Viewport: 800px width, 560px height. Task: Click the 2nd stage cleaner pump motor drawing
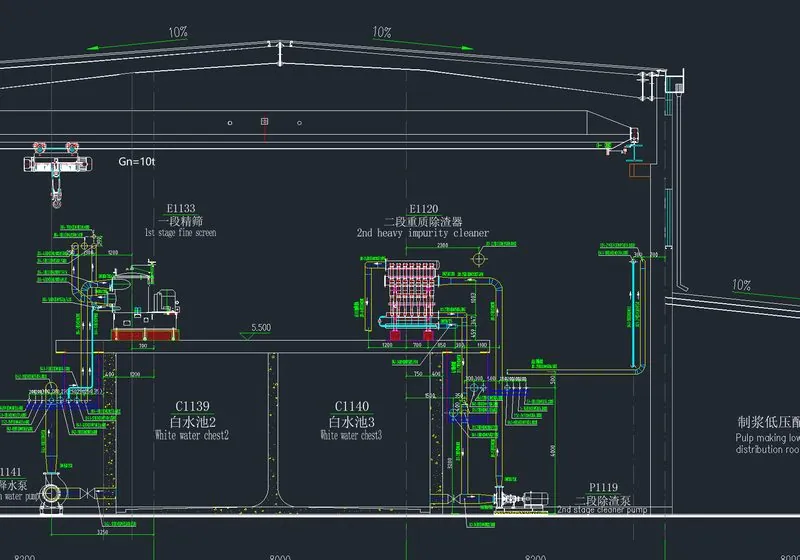535,498
